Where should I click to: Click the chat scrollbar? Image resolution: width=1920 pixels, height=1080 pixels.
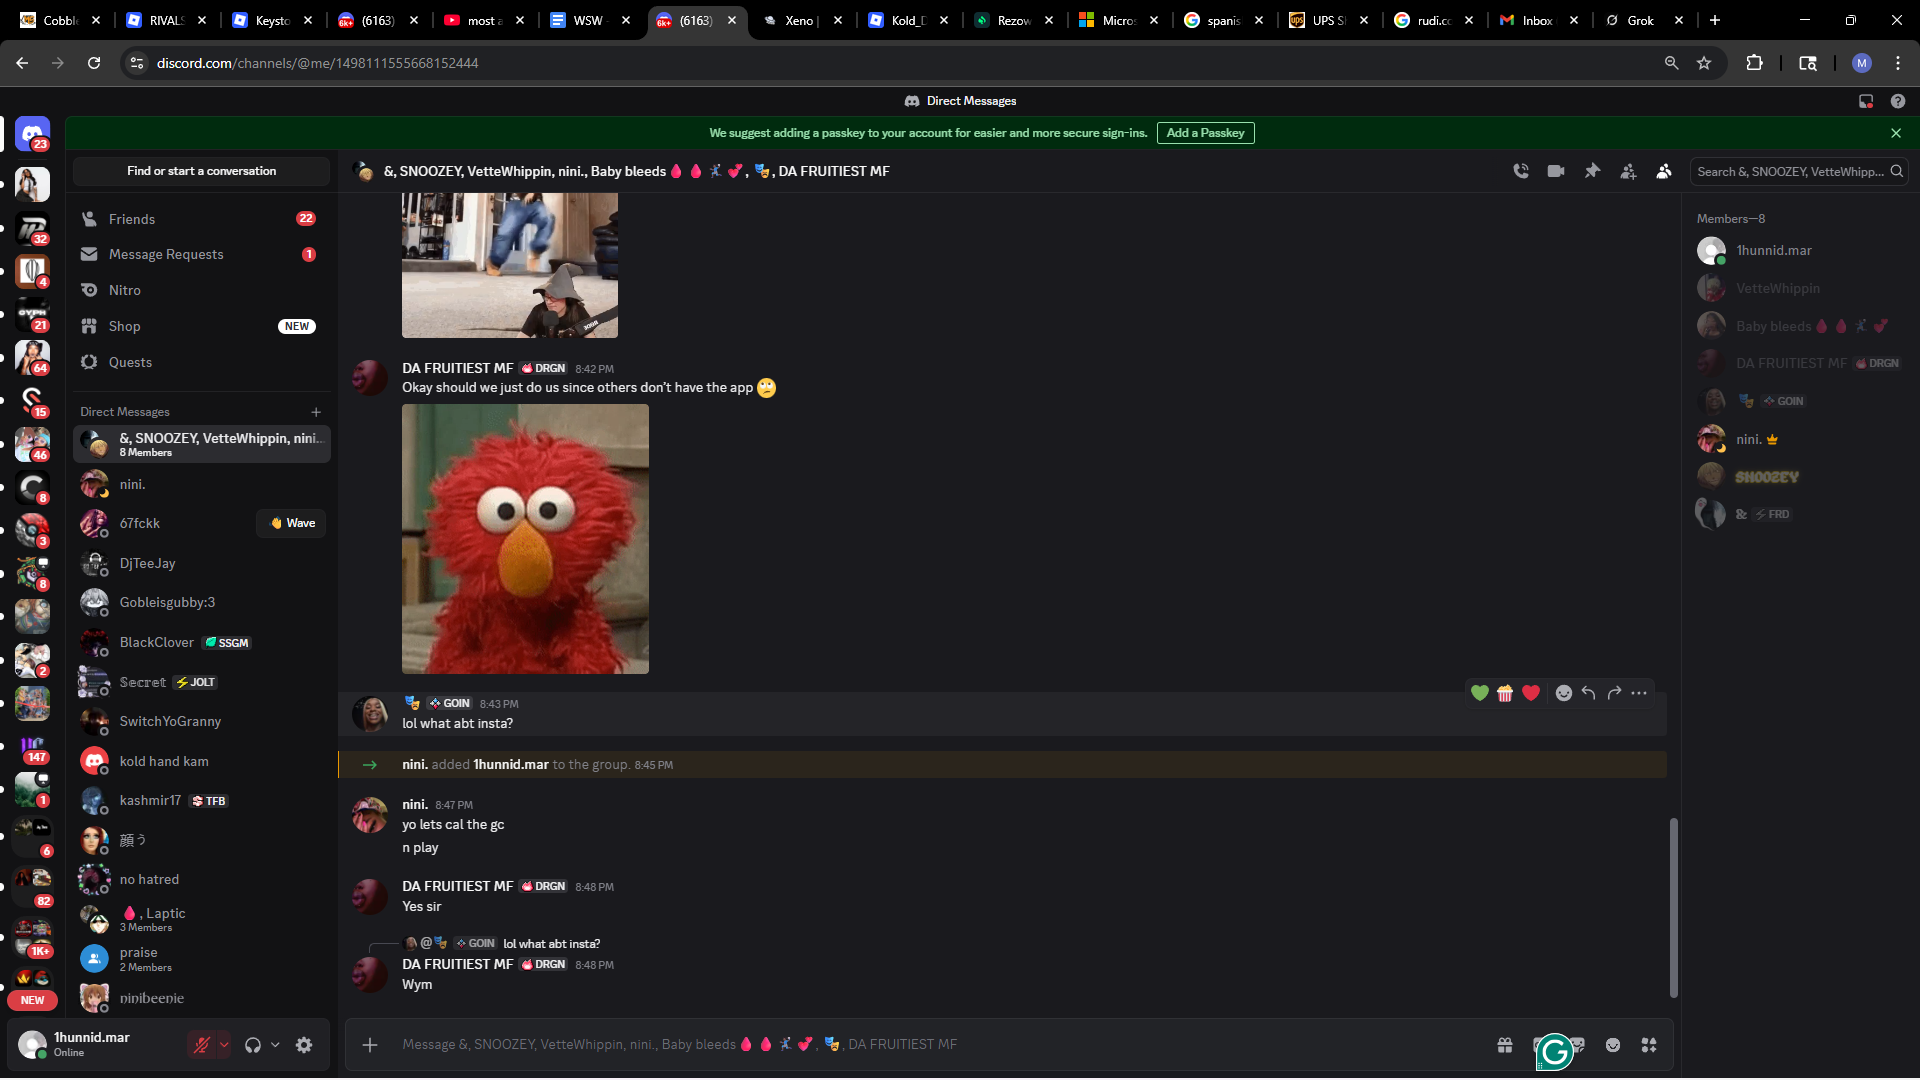point(1673,907)
